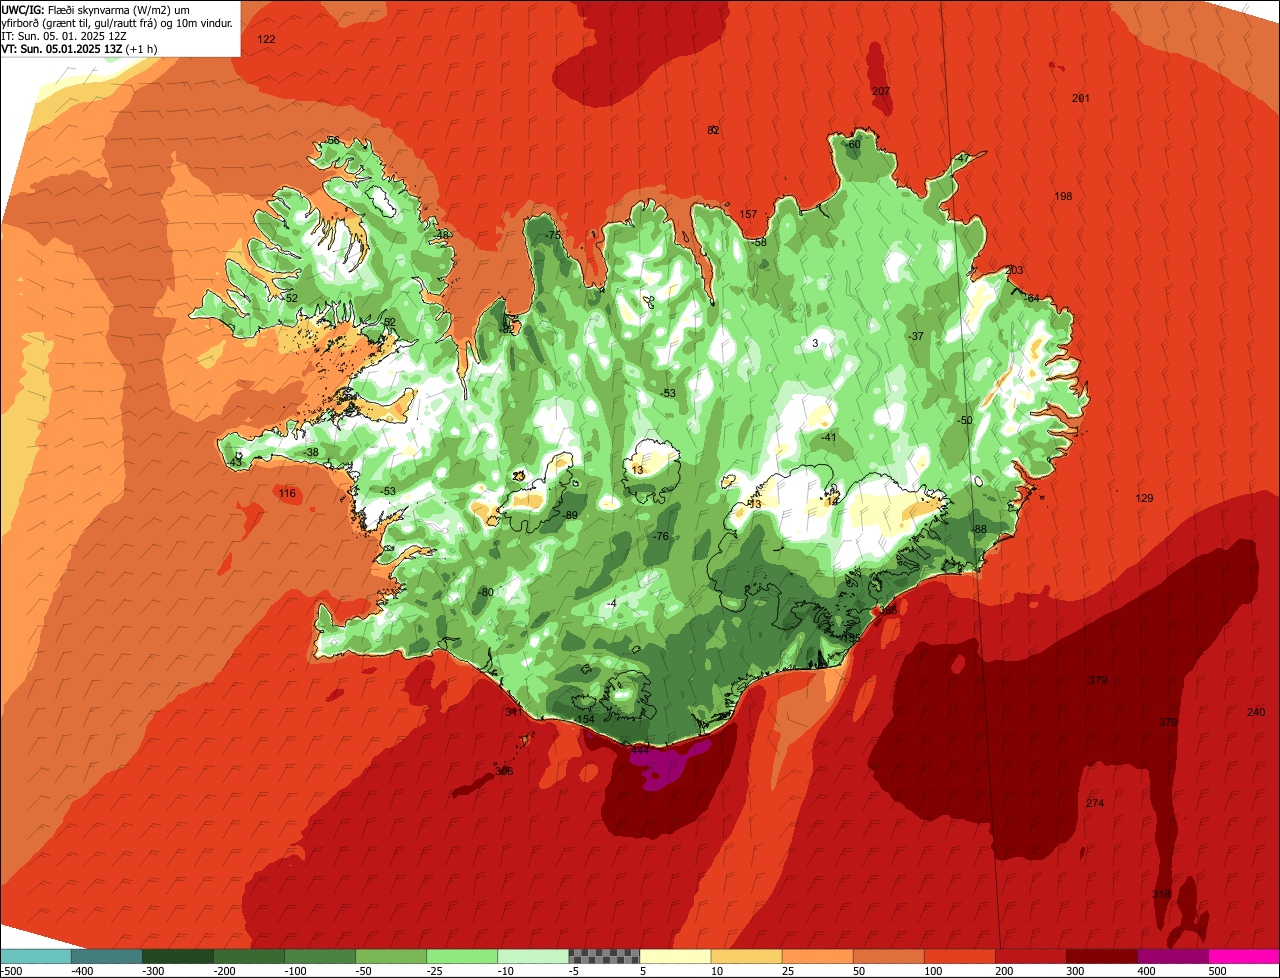Click the value 154 near the south coast

point(586,719)
